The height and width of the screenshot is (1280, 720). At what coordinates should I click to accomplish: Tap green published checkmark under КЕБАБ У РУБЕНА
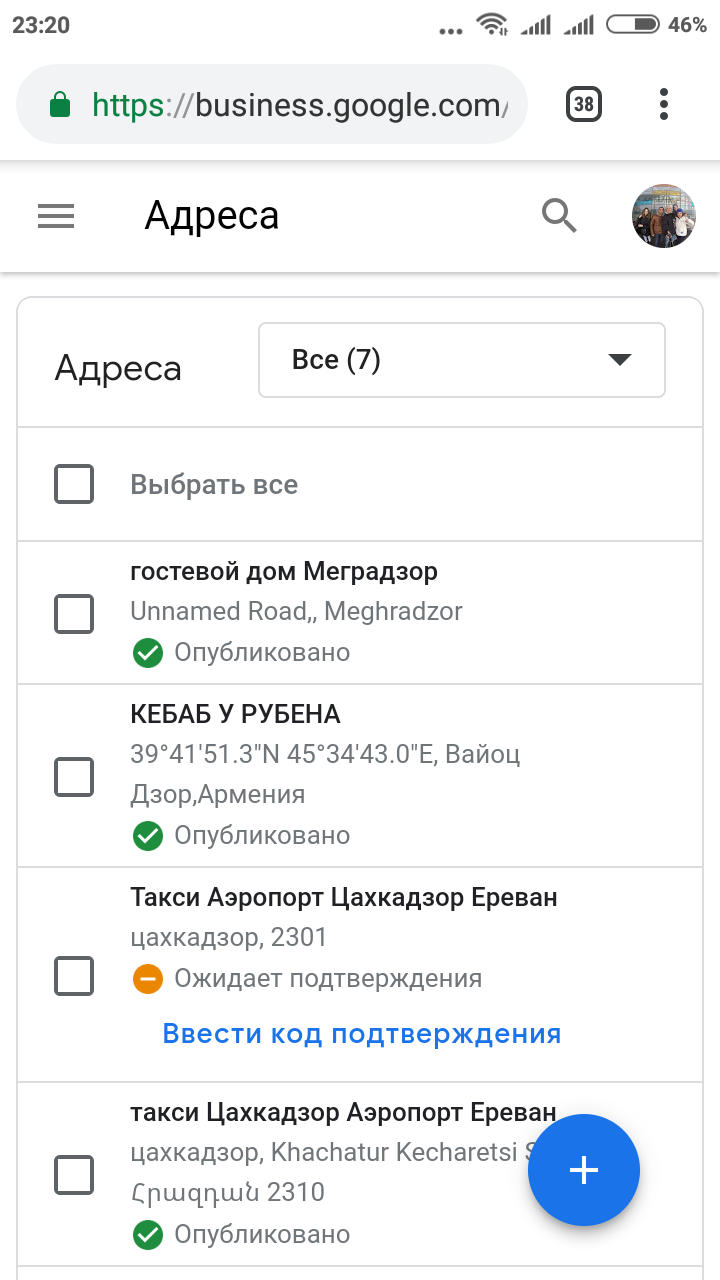pyautogui.click(x=148, y=835)
